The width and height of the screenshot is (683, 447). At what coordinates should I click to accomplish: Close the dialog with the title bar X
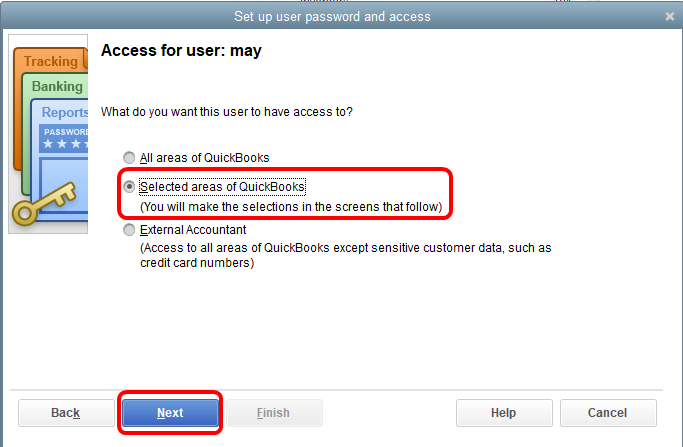[669, 17]
